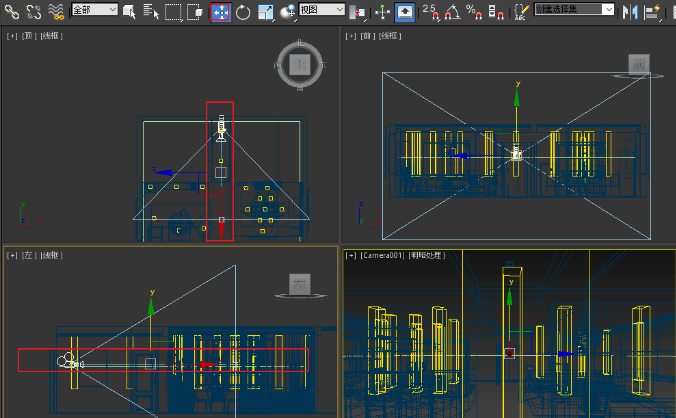
Task: Toggle the Angle Snap button
Action: pyautogui.click(x=452, y=12)
